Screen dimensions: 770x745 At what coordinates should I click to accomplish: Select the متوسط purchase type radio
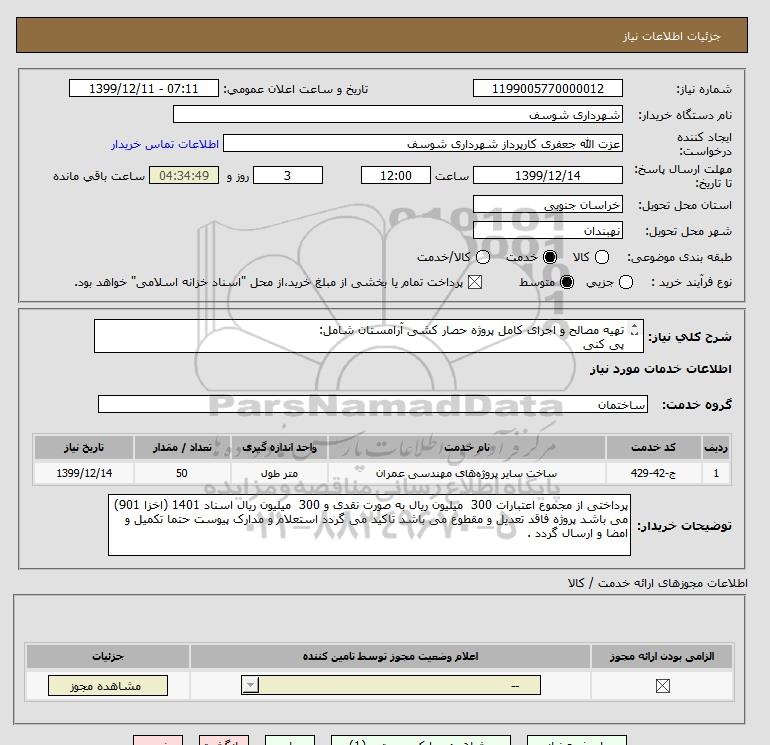click(x=567, y=282)
